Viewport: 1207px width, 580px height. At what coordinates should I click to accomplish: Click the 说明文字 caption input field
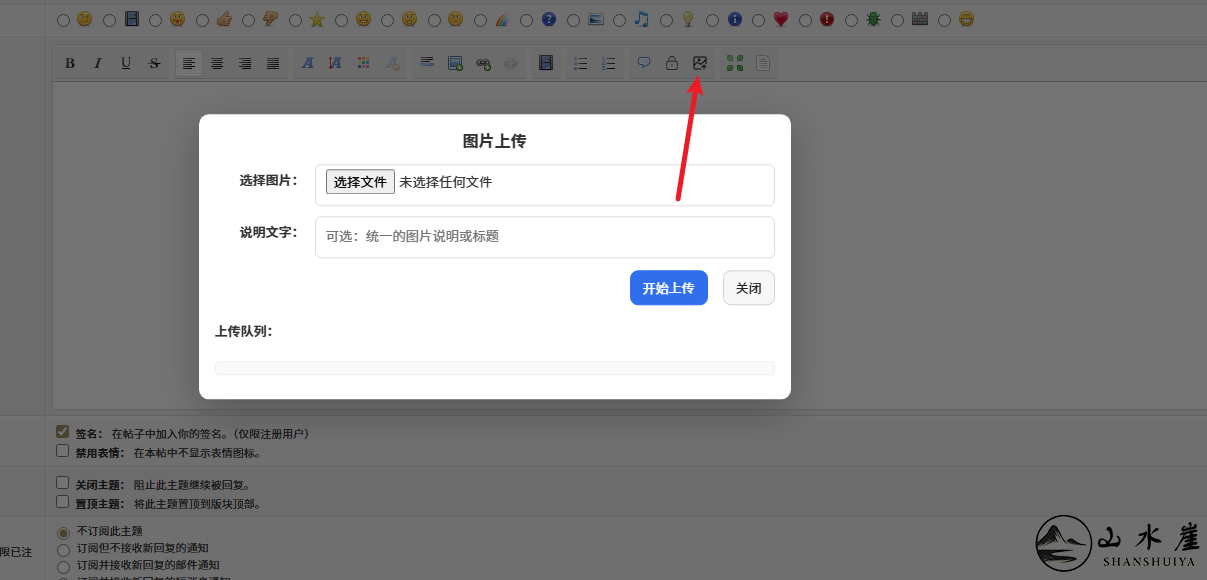coord(544,237)
